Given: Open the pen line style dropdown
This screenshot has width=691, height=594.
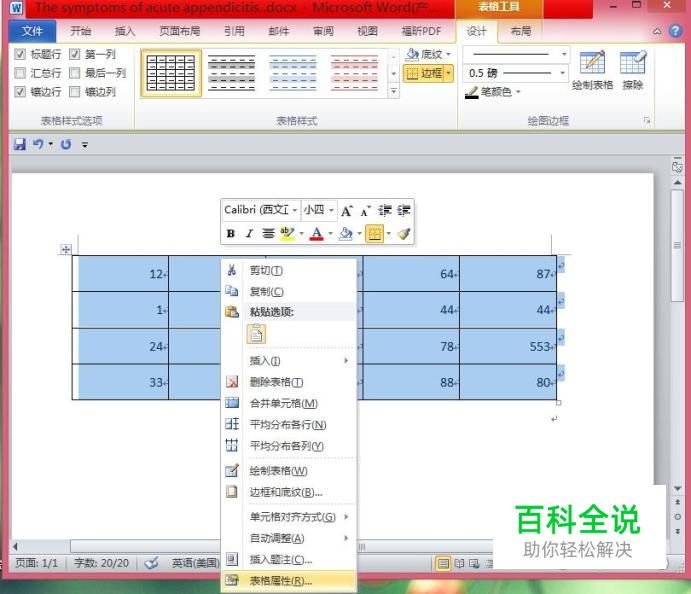Looking at the screenshot, I should 564,54.
